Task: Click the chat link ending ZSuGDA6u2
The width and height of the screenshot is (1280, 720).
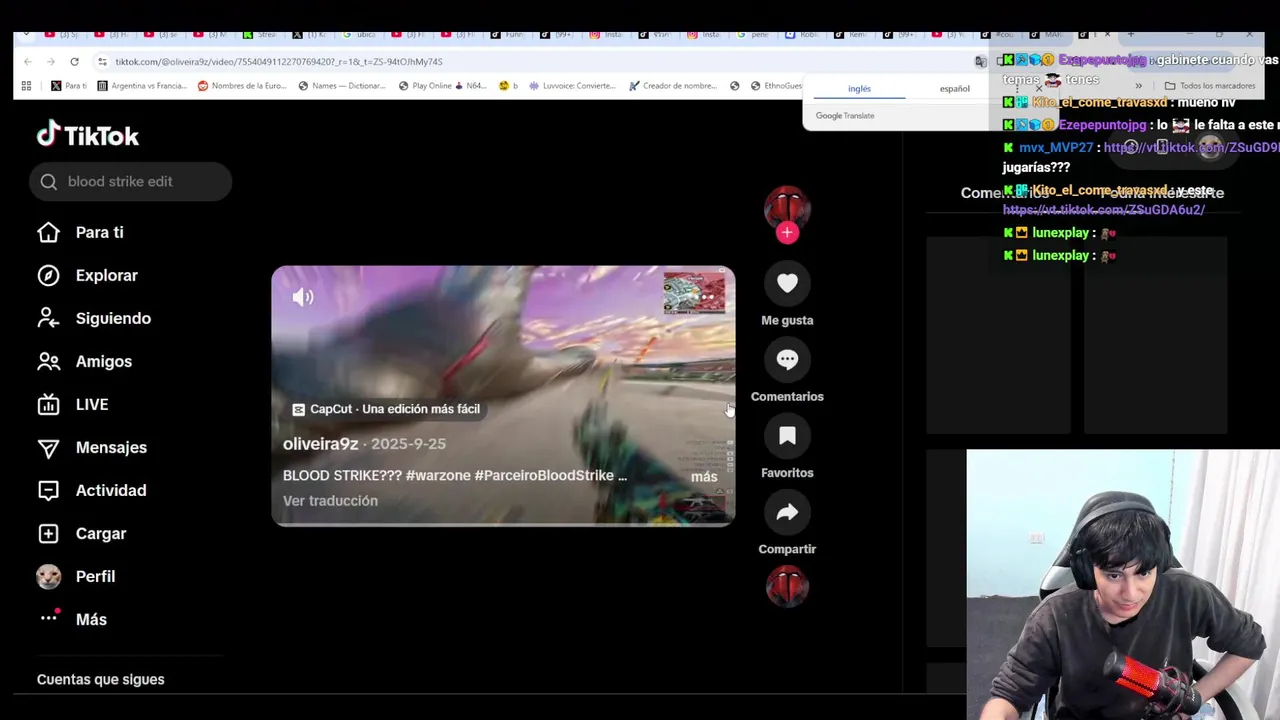Action: pos(1103,210)
